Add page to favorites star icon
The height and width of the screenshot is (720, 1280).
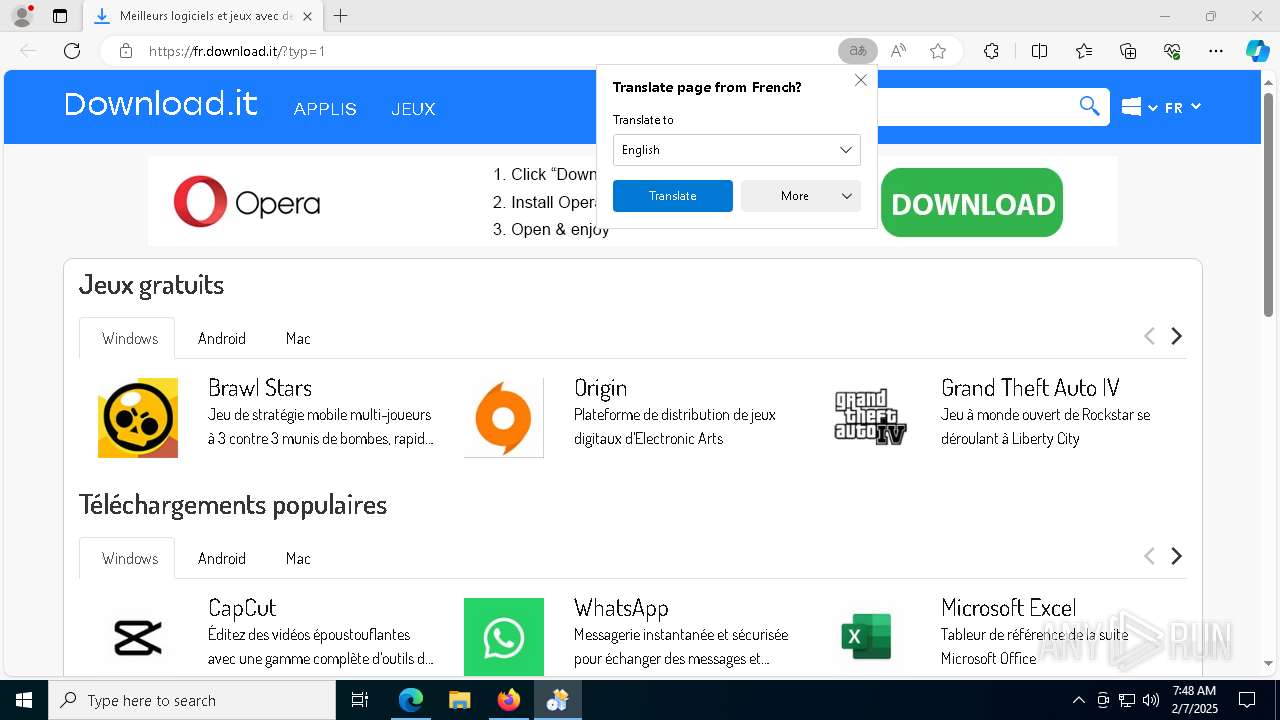click(x=938, y=51)
